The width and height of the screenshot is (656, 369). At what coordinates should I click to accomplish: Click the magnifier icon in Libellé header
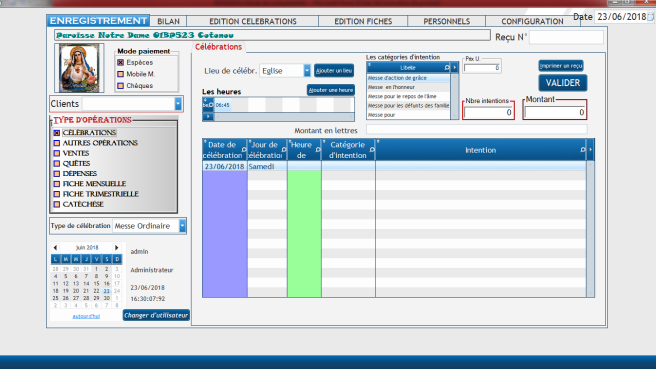[447, 67]
